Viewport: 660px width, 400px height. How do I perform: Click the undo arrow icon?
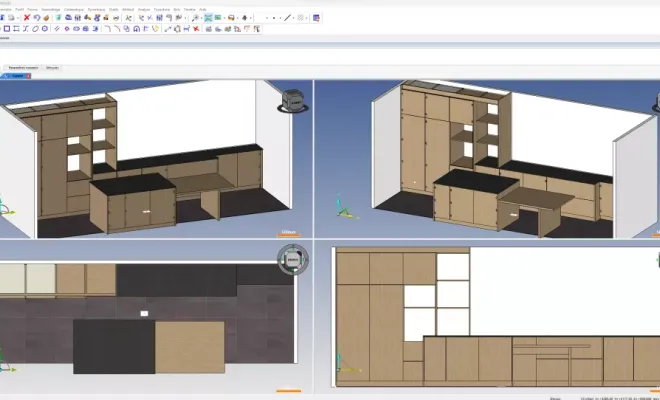click(x=37, y=18)
